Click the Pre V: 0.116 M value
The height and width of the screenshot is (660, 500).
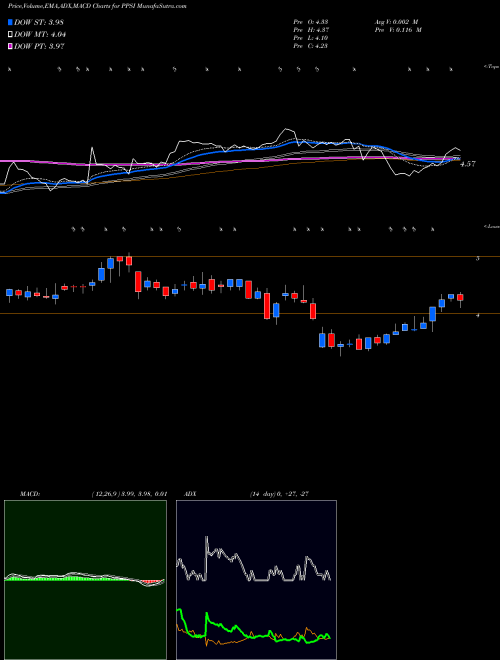[397, 30]
